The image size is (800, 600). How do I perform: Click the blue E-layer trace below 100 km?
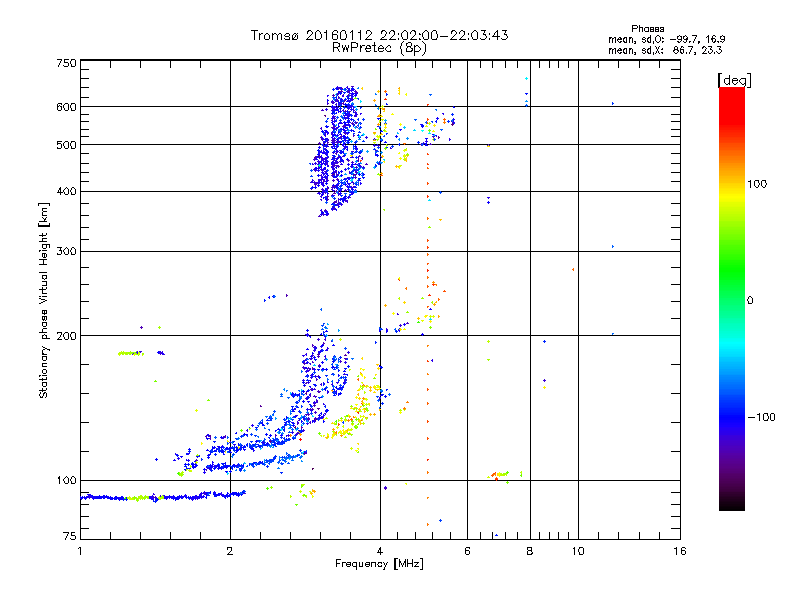tap(163, 496)
